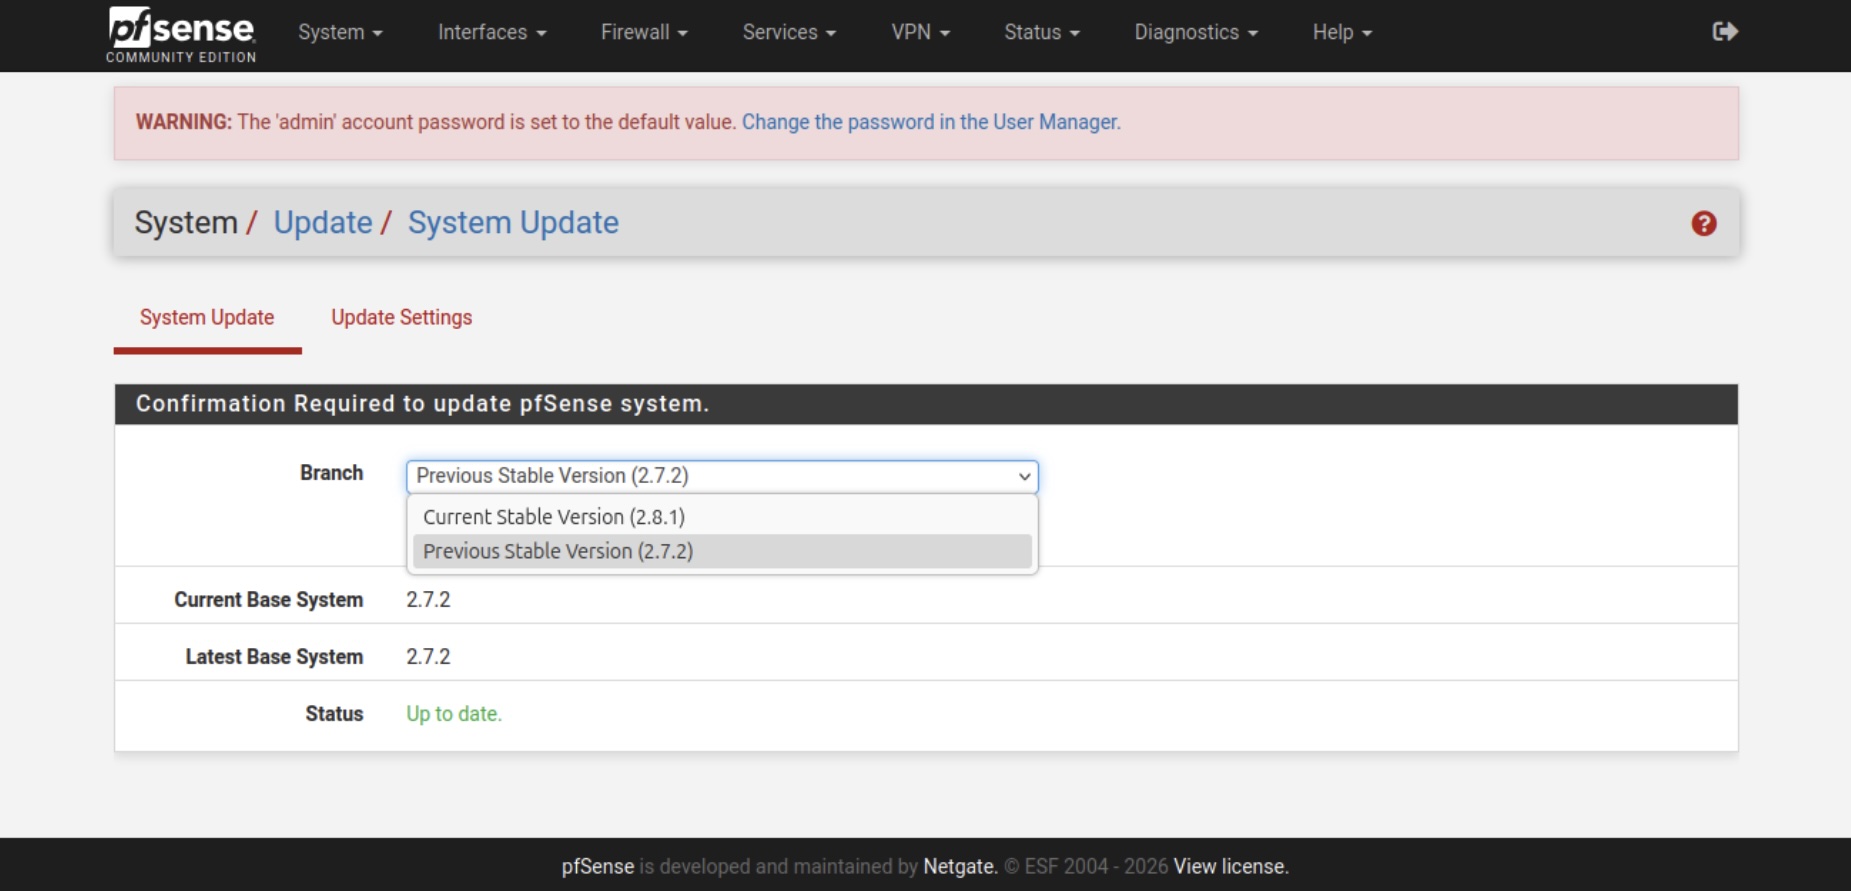Screen dimensions: 1851x891
Task: Choose Current Stable Version (2.8.1) option
Action: (554, 517)
